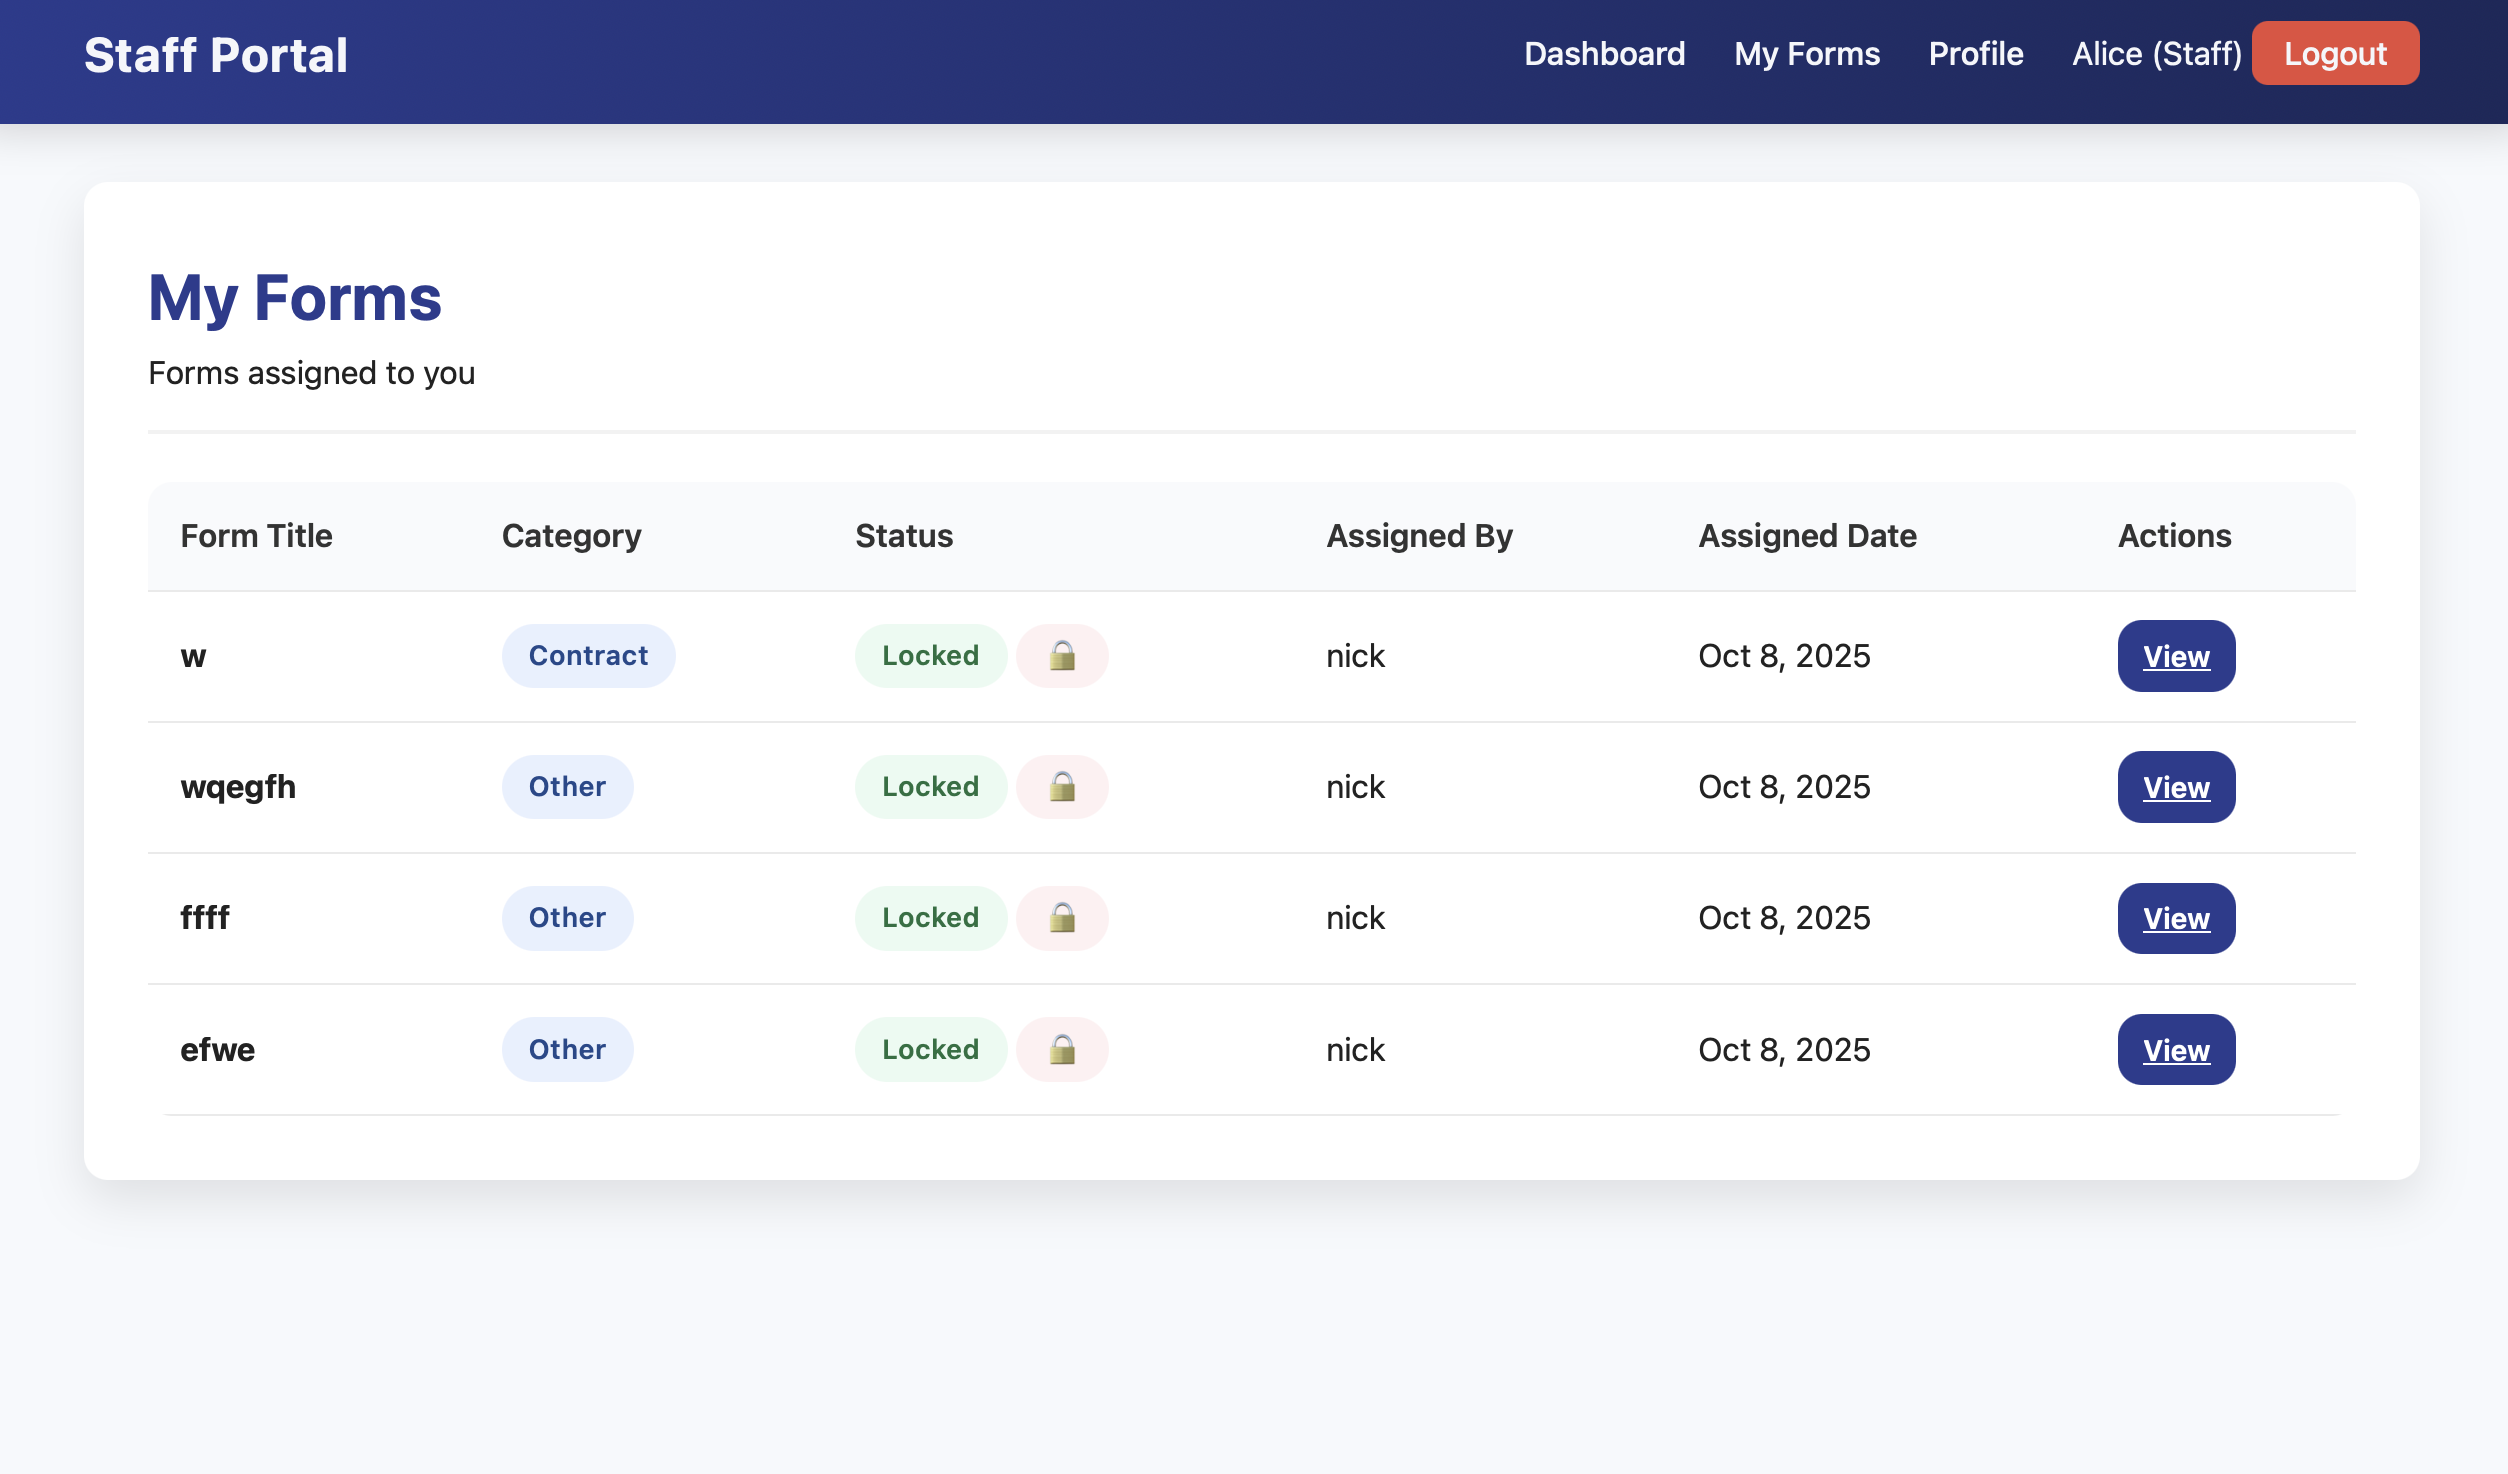
Task: Click the Assigned Date column header
Action: tap(1806, 536)
